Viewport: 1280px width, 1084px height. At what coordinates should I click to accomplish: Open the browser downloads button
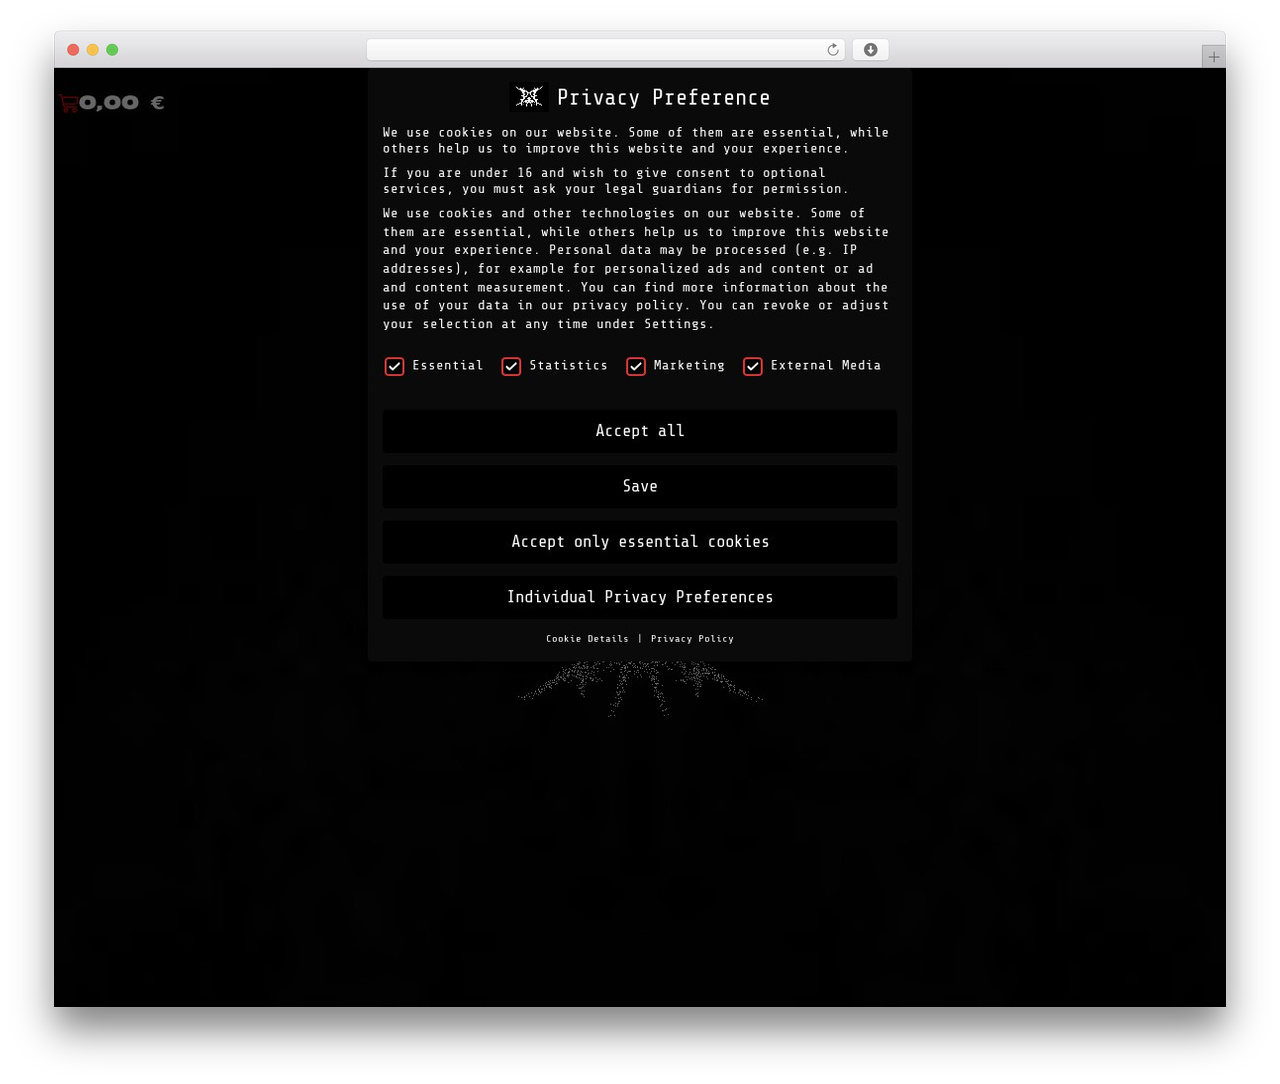871,50
